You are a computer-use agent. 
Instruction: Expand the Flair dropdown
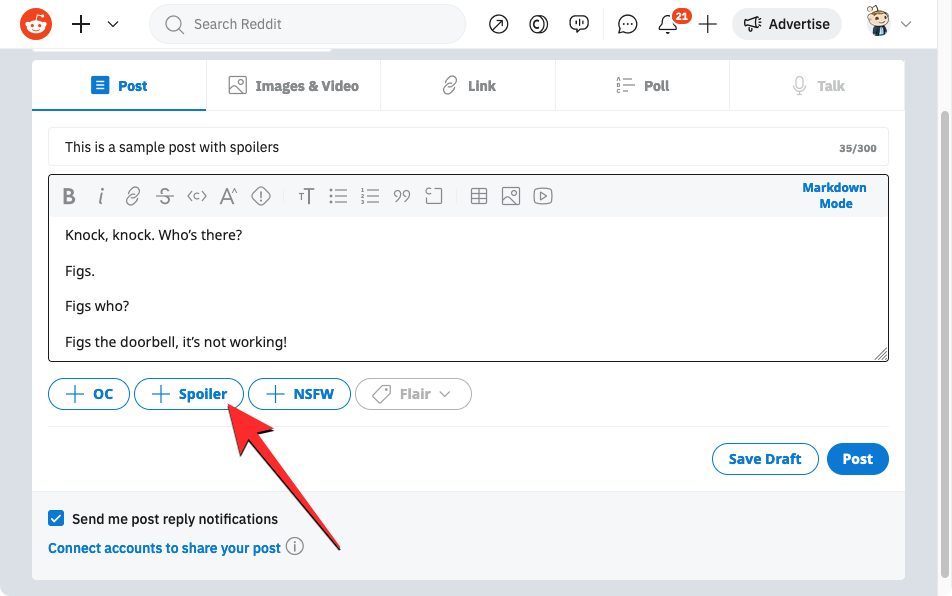(x=413, y=394)
